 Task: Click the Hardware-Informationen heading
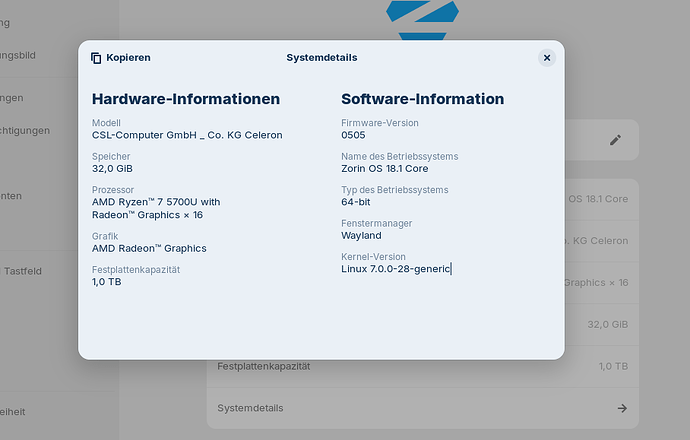[186, 99]
